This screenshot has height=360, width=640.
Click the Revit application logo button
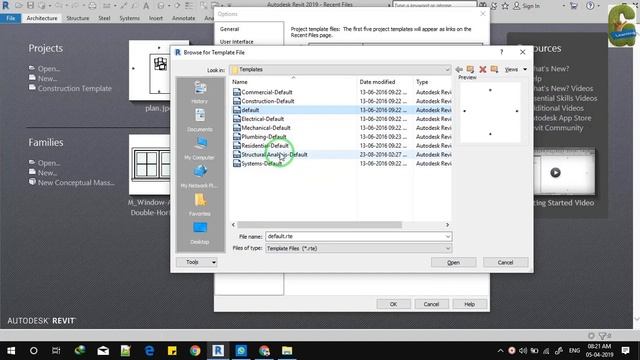pyautogui.click(x=6, y=5)
